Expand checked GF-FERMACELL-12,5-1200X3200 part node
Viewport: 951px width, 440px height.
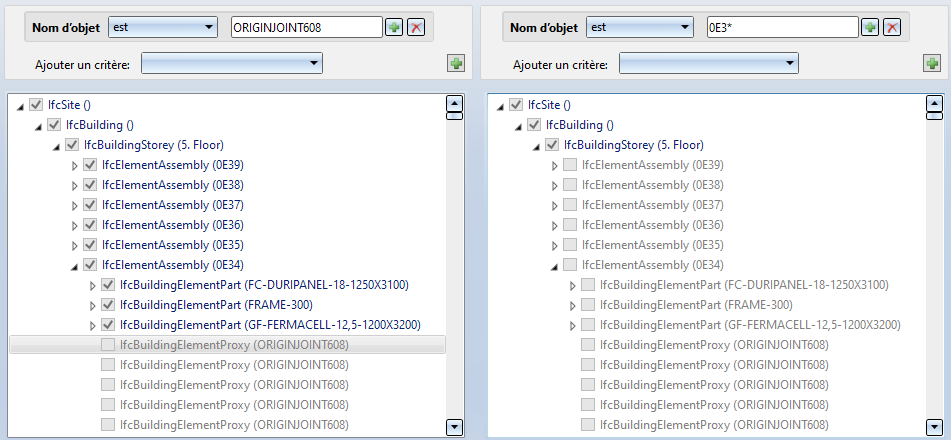93,325
